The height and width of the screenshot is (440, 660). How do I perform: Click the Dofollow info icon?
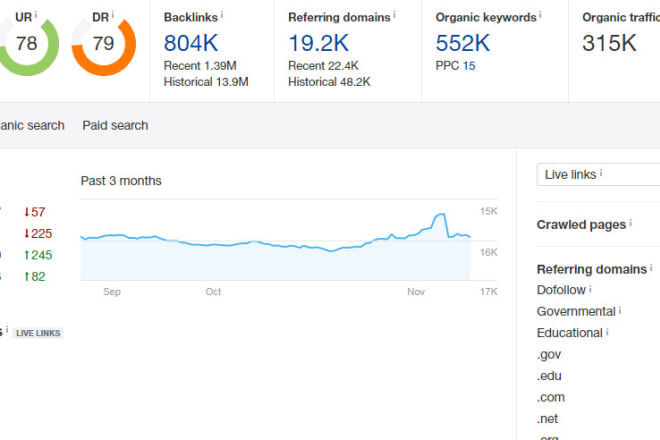click(x=590, y=288)
